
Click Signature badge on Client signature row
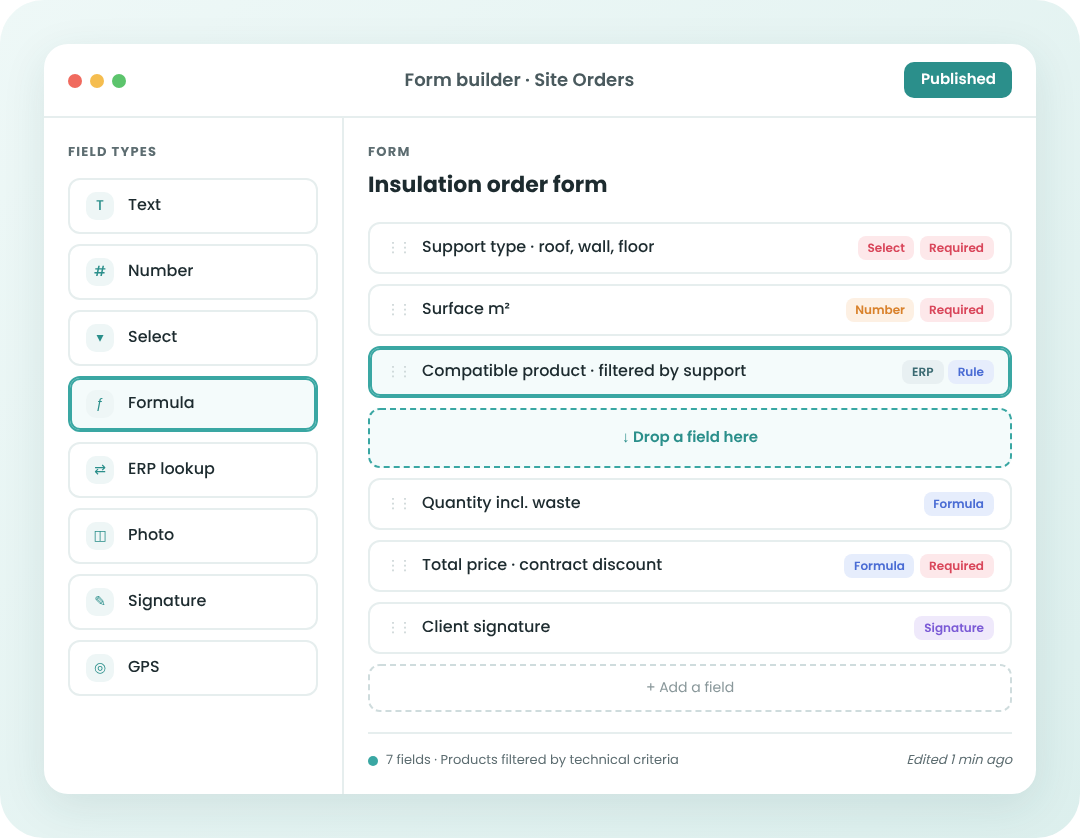[x=953, y=628]
